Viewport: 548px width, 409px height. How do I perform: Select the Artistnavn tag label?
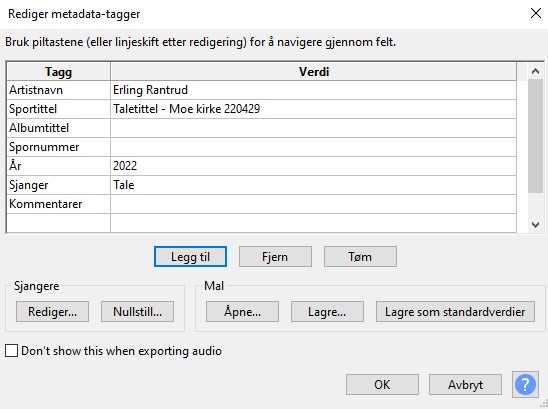point(58,90)
